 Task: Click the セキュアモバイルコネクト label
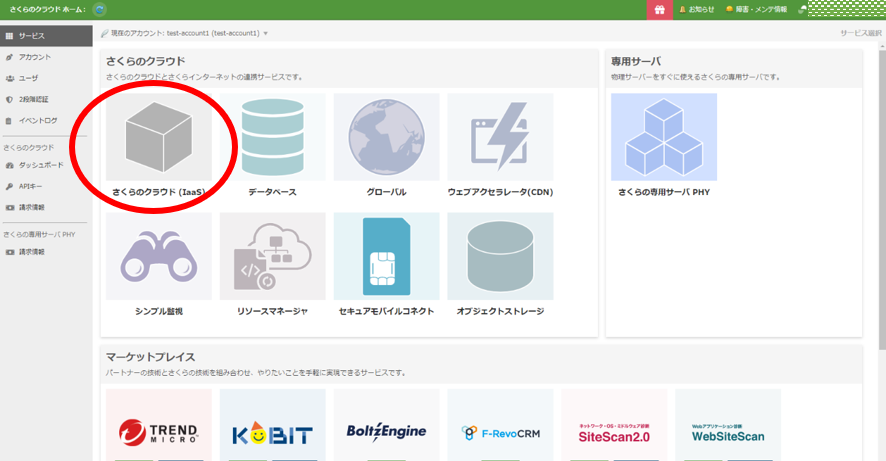point(386,311)
